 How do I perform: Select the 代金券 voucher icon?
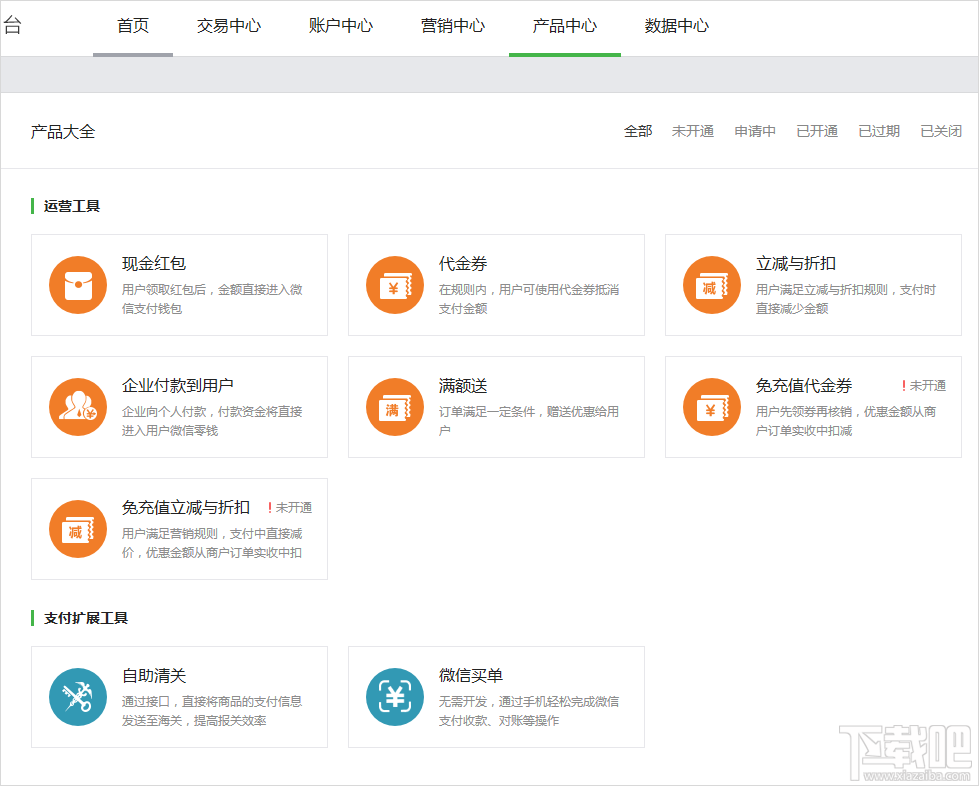394,284
